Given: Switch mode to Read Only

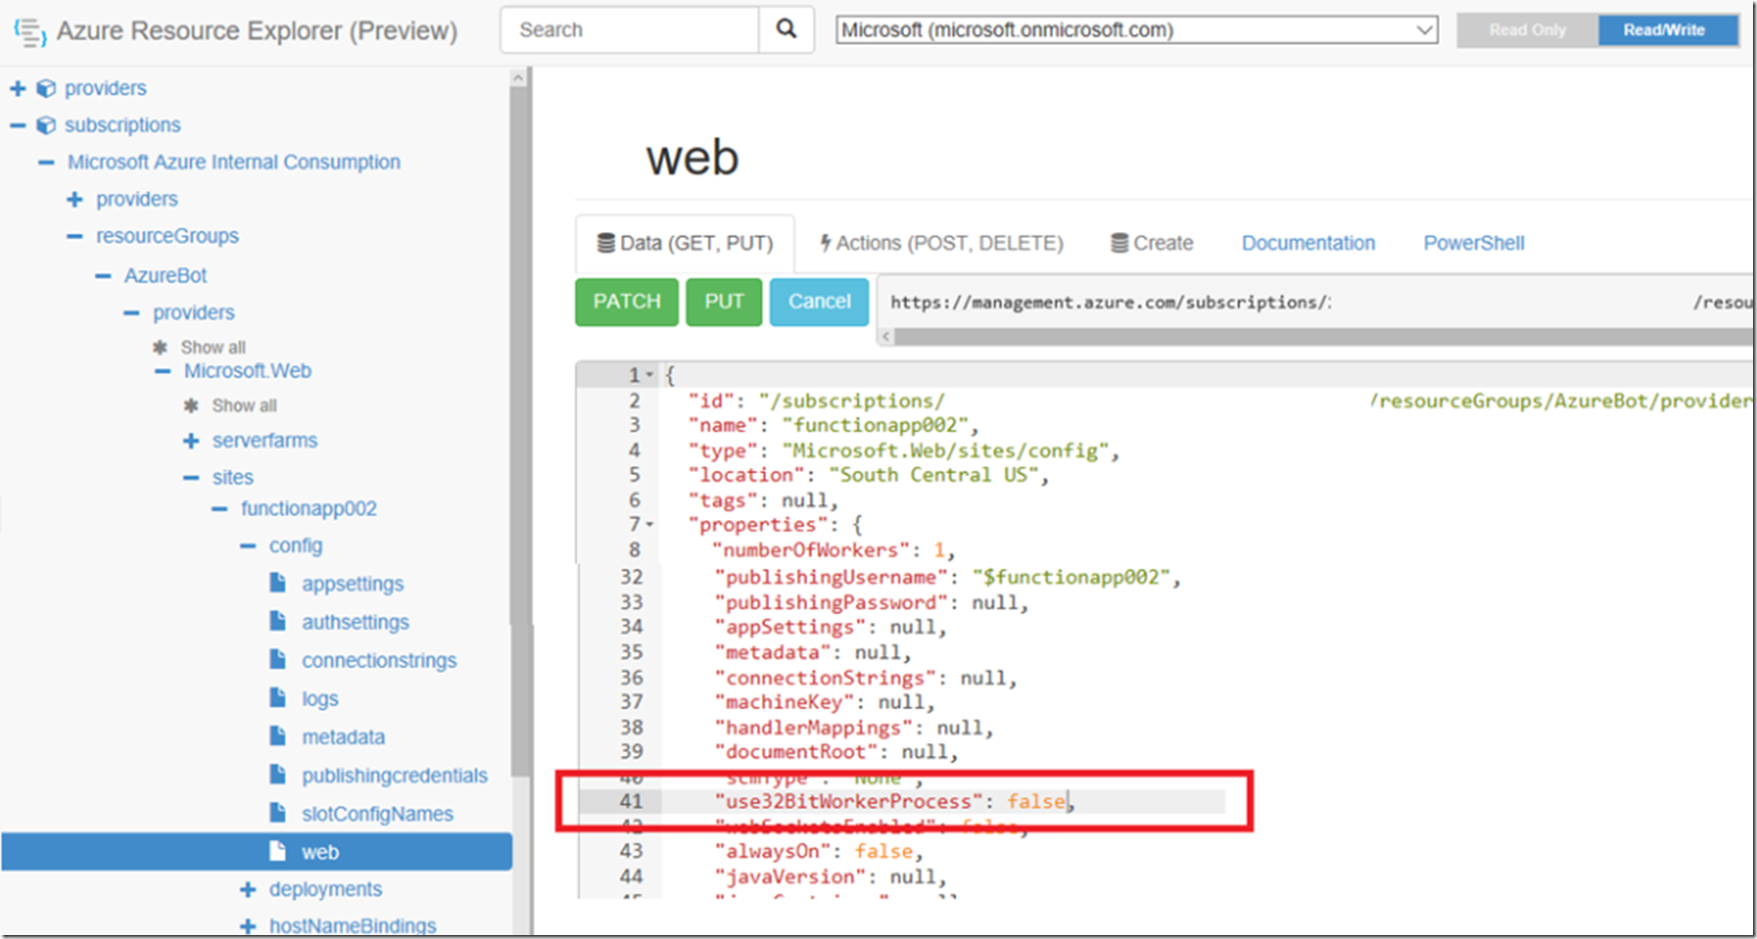Looking at the screenshot, I should pyautogui.click(x=1527, y=30).
